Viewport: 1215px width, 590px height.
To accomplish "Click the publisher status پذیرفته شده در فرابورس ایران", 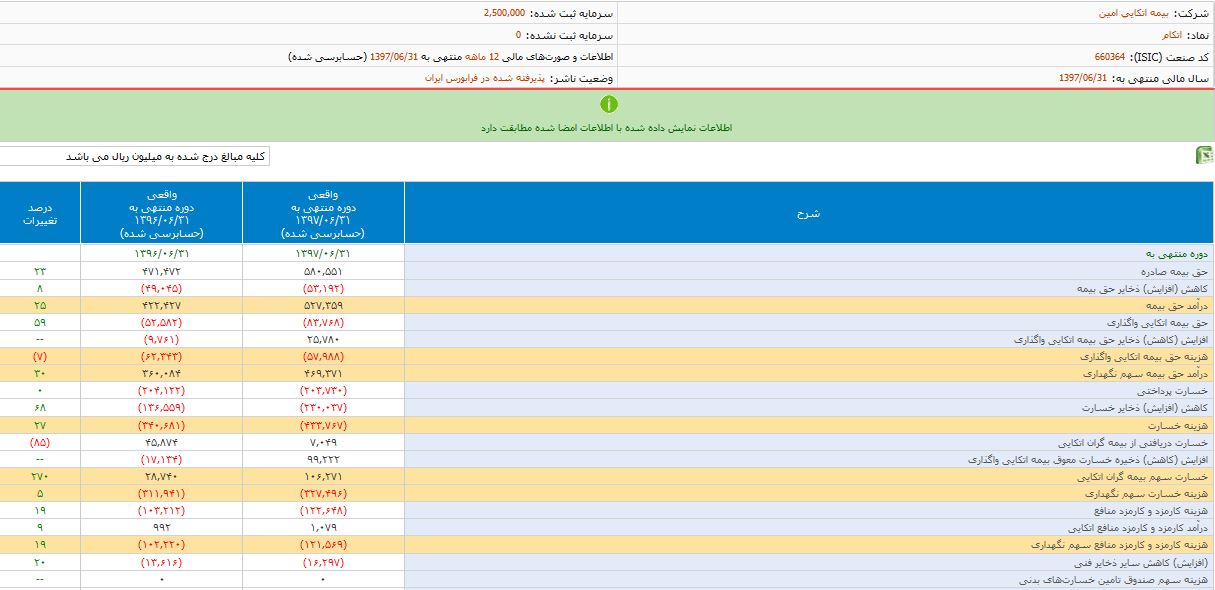I will point(485,78).
